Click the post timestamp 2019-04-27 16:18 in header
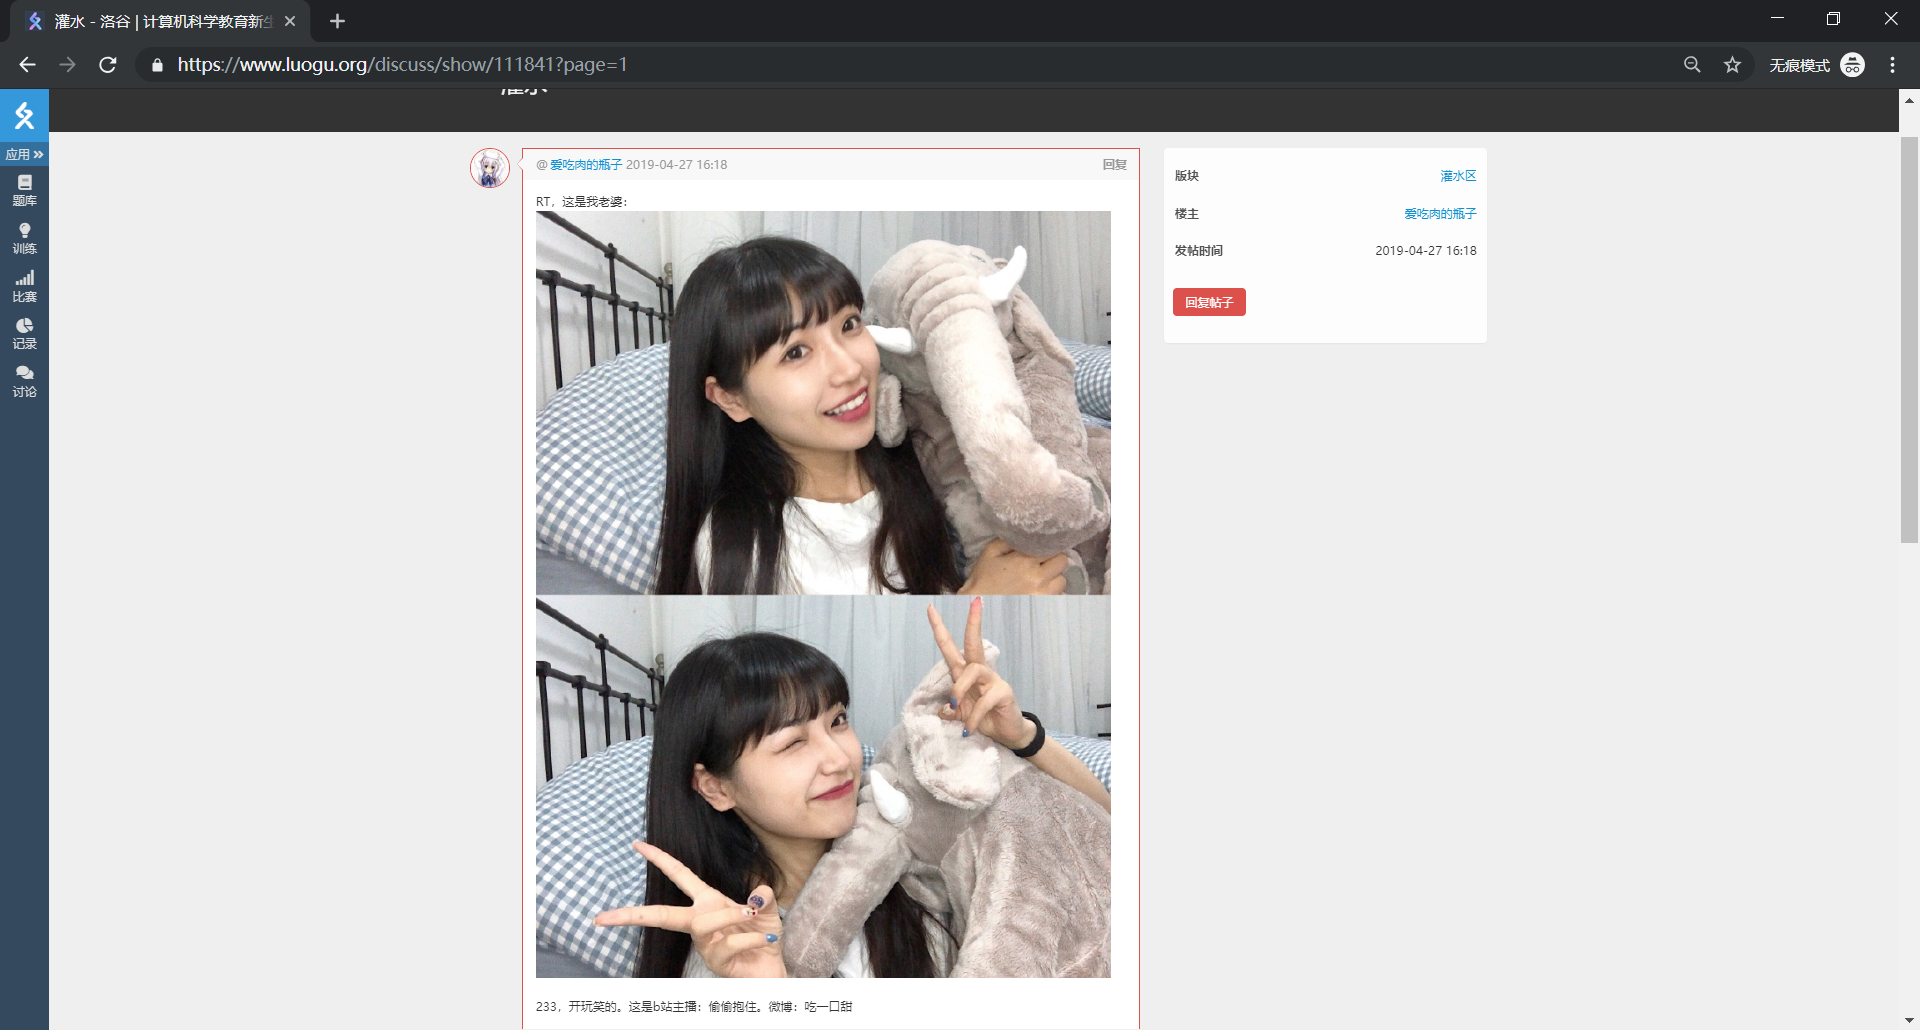 (677, 165)
